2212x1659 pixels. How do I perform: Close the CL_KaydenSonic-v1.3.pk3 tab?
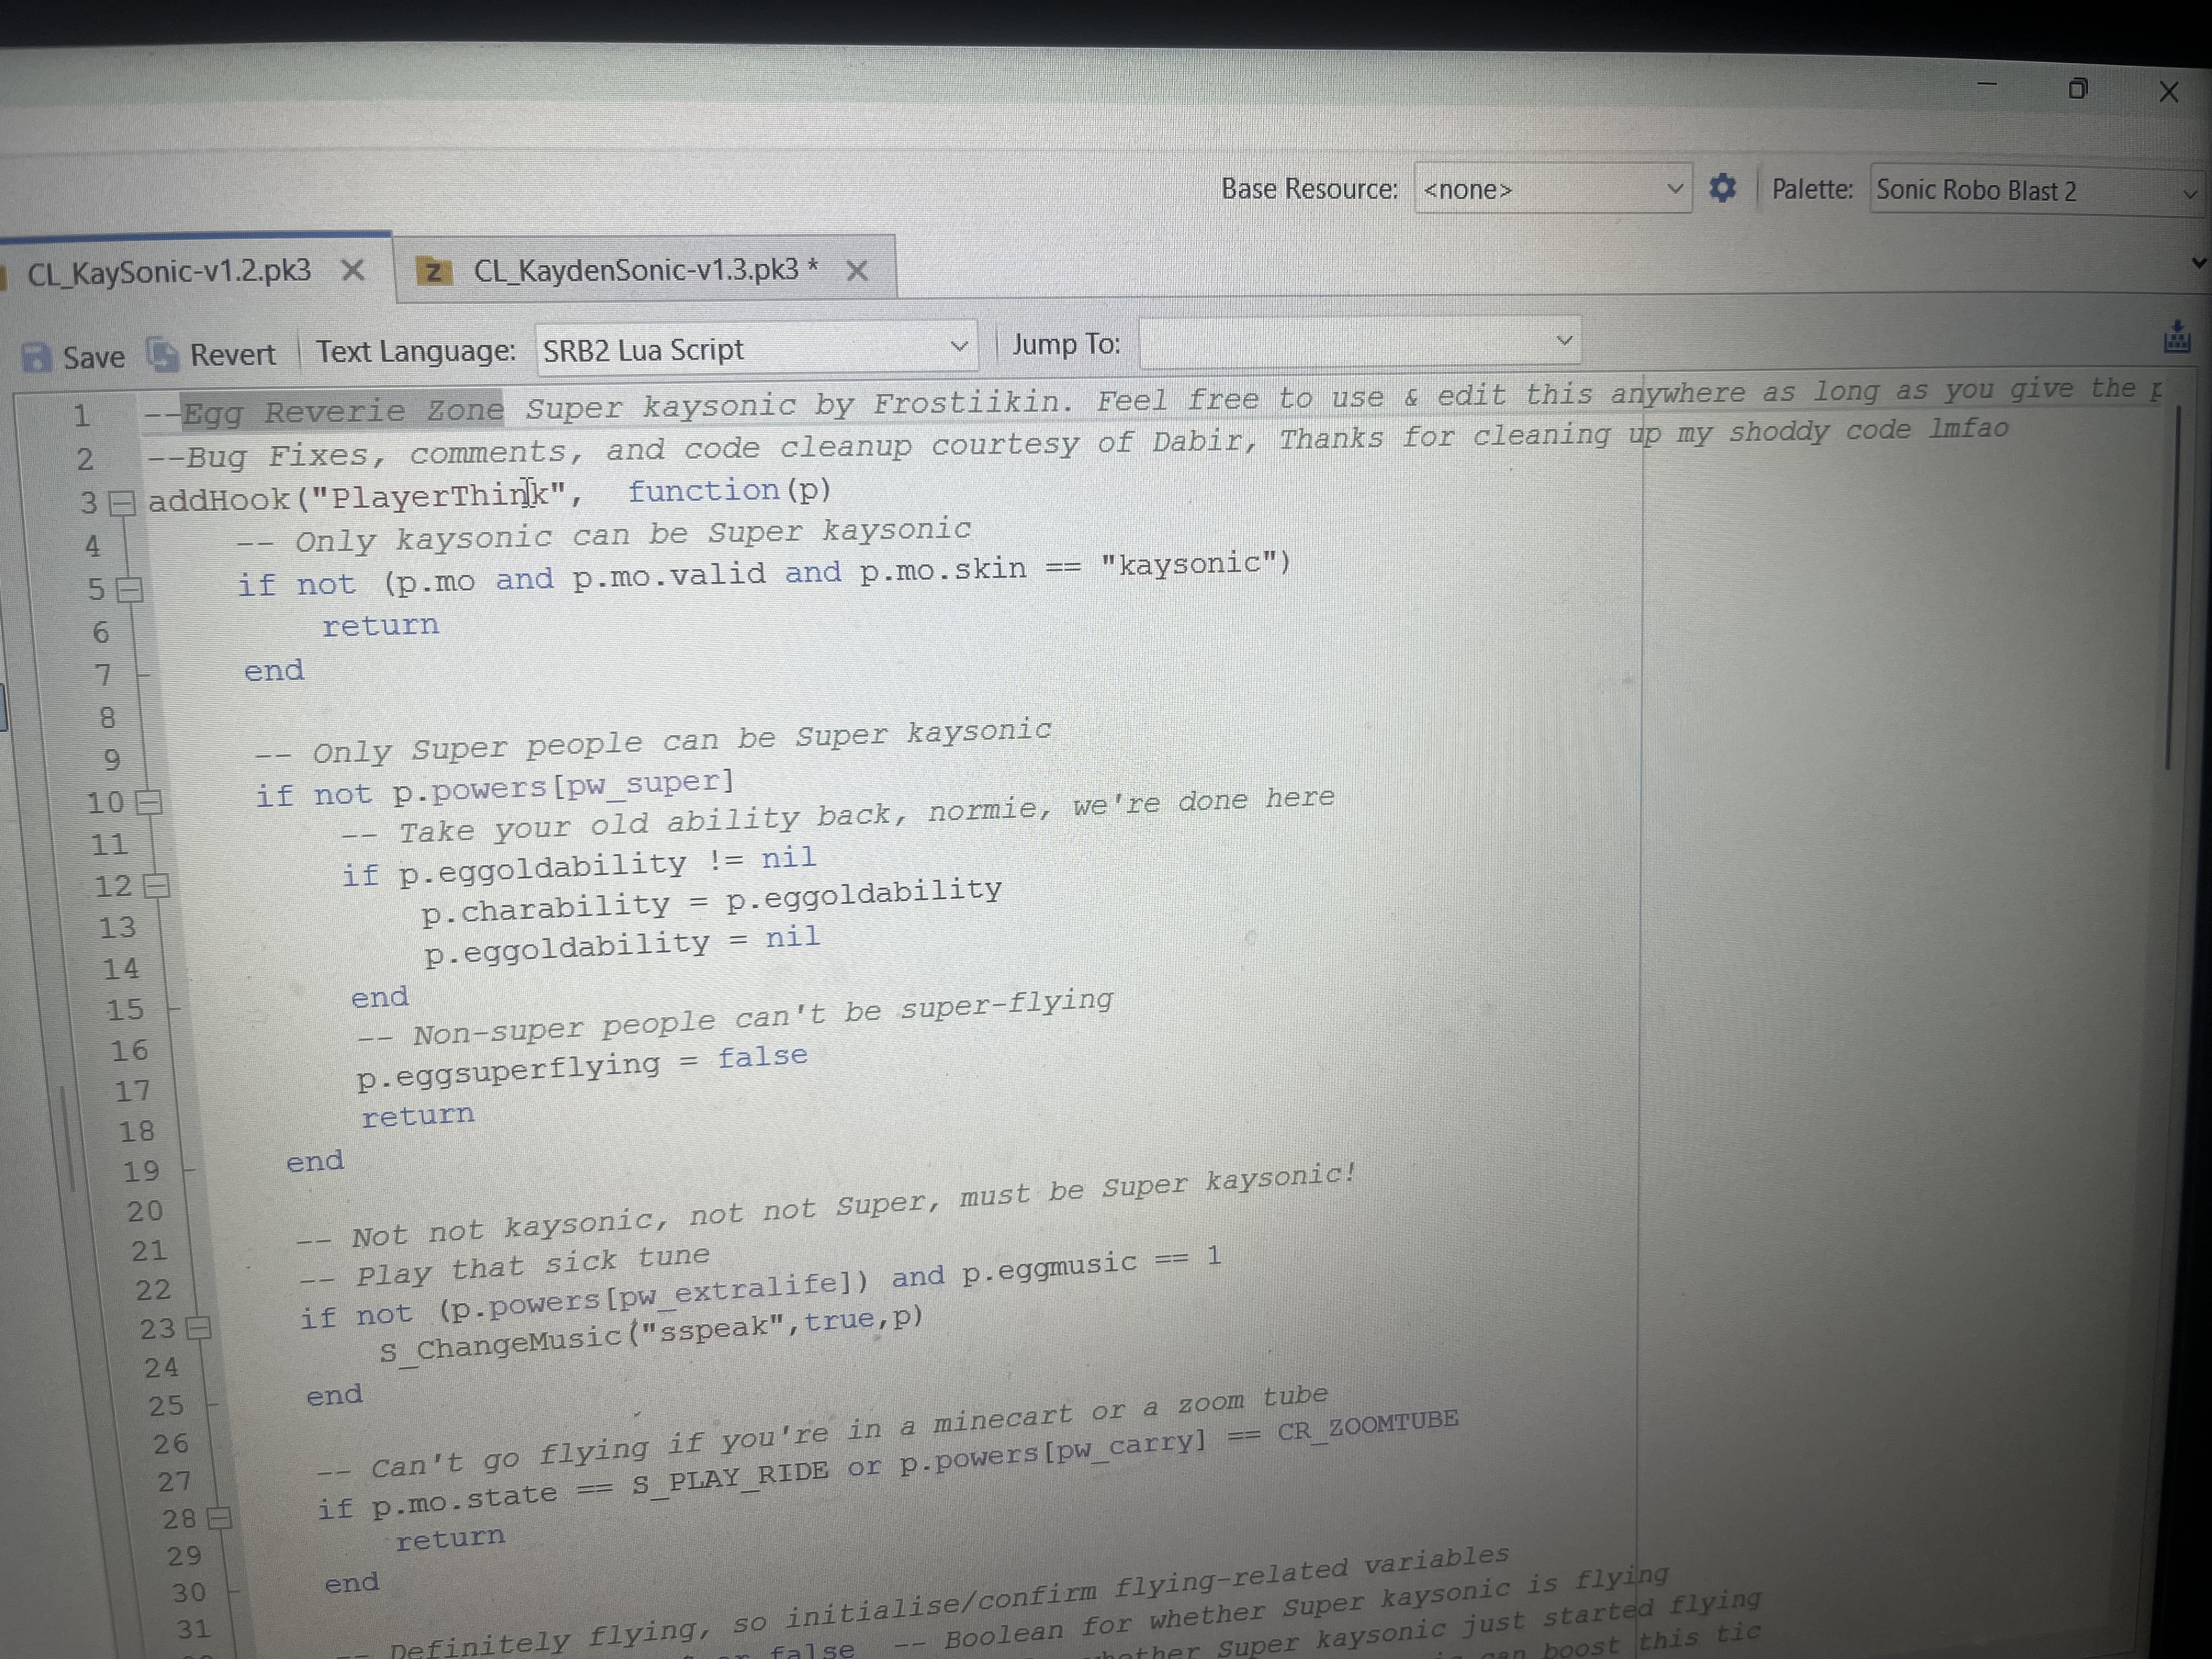click(857, 270)
